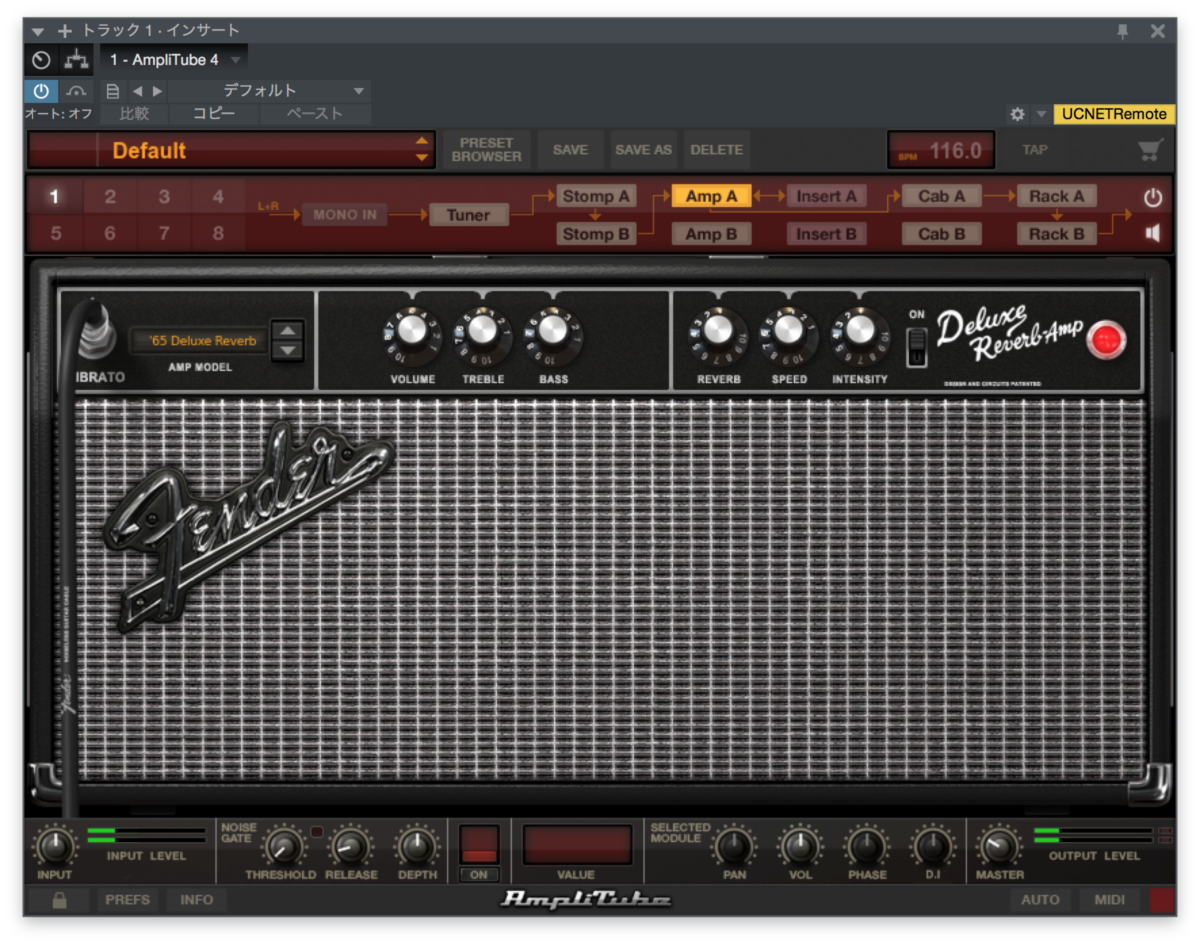Click the TAP tempo button

pyautogui.click(x=1035, y=150)
